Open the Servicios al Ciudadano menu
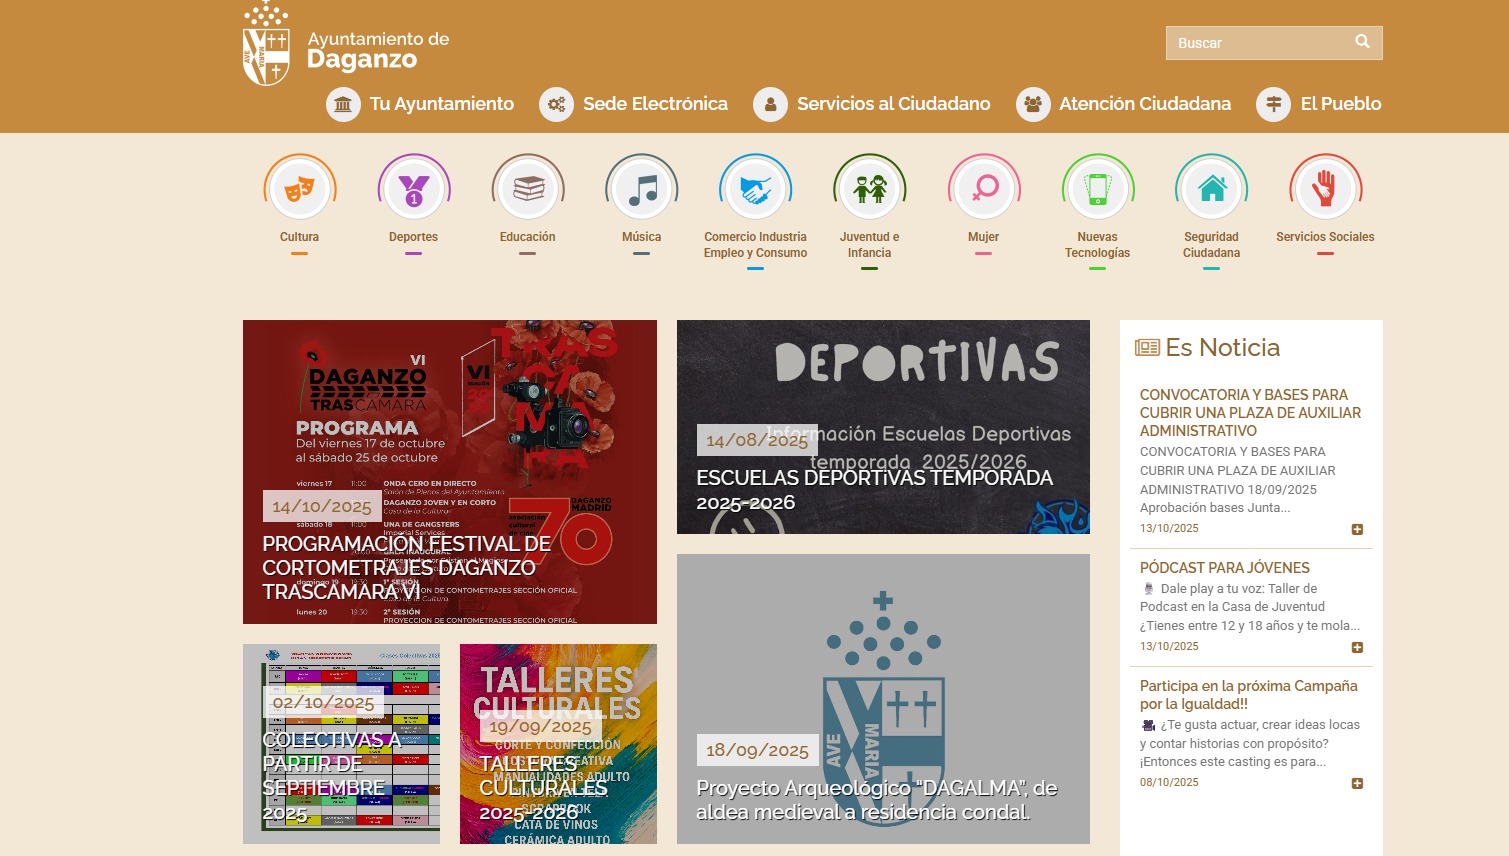Image resolution: width=1509 pixels, height=856 pixels. 872,104
